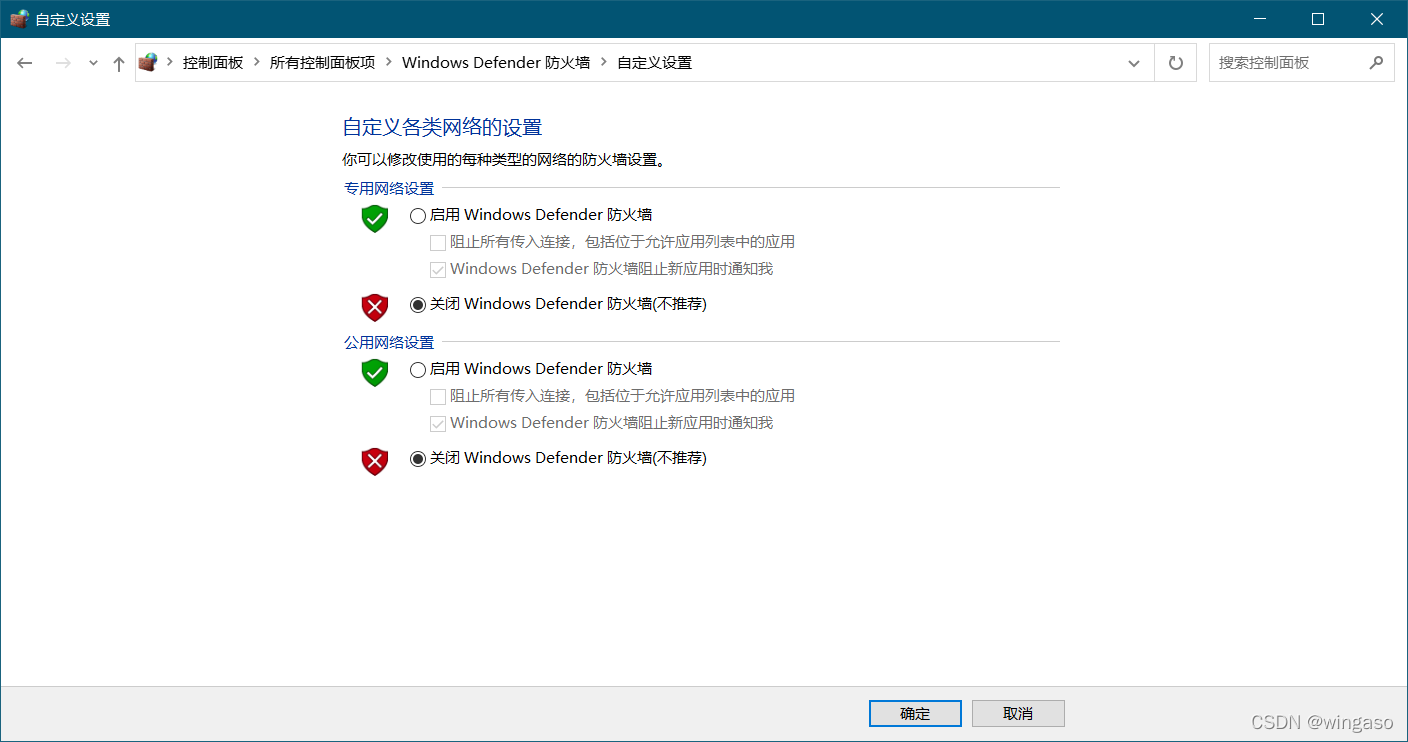Refresh the control panel page

point(1176,63)
